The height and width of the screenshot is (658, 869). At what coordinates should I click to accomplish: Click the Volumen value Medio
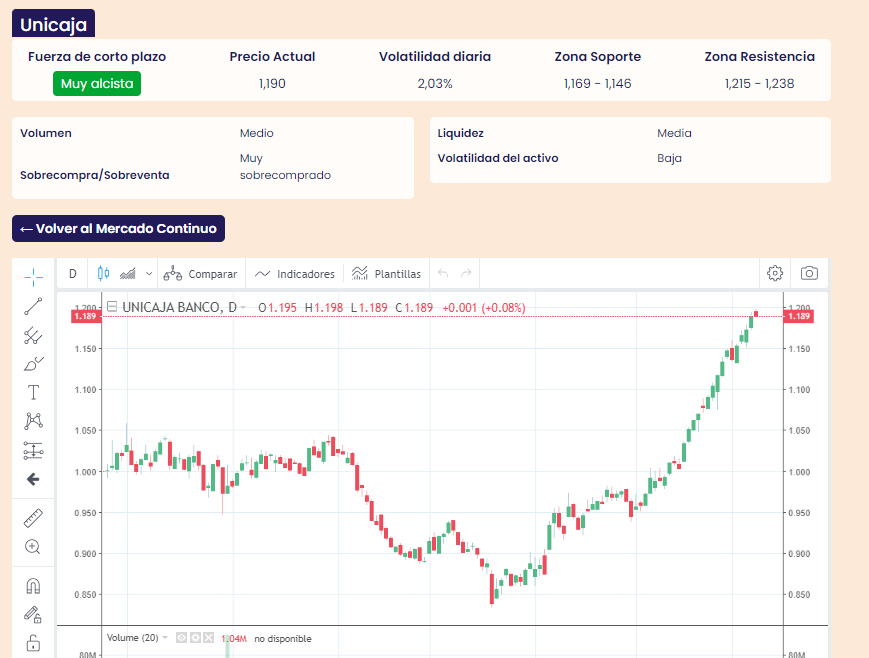click(x=257, y=133)
